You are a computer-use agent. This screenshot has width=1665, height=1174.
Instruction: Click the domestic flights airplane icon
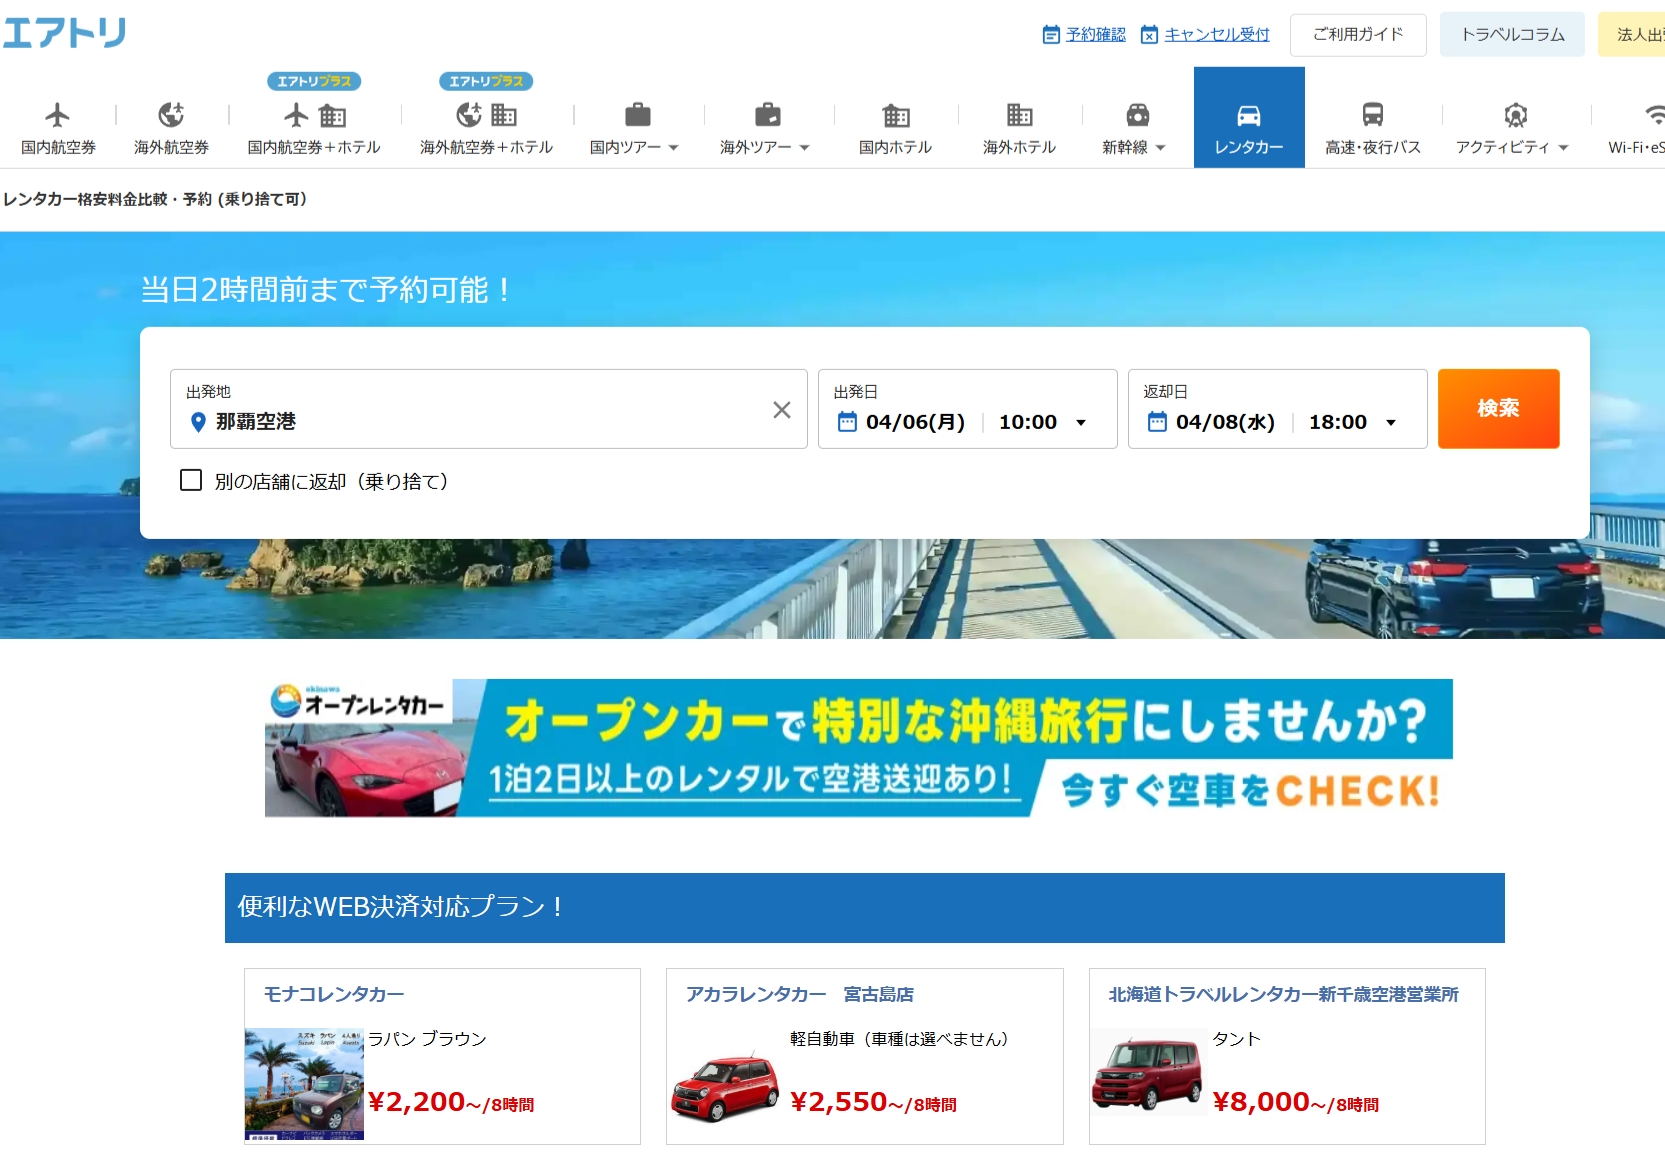(58, 116)
